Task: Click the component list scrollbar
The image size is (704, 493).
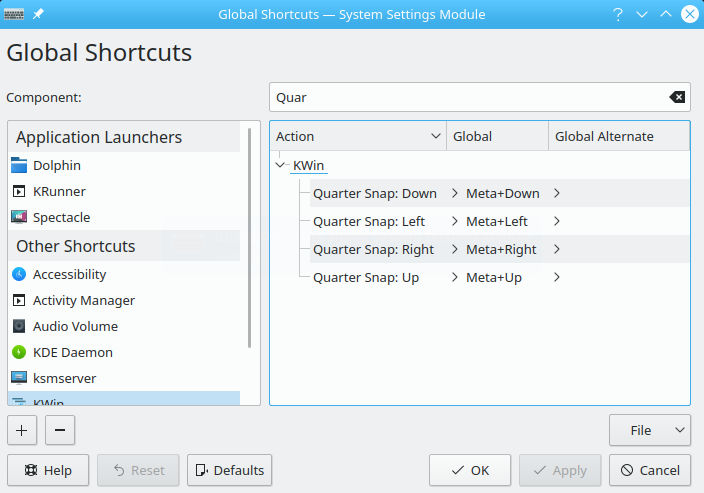Action: (x=249, y=238)
